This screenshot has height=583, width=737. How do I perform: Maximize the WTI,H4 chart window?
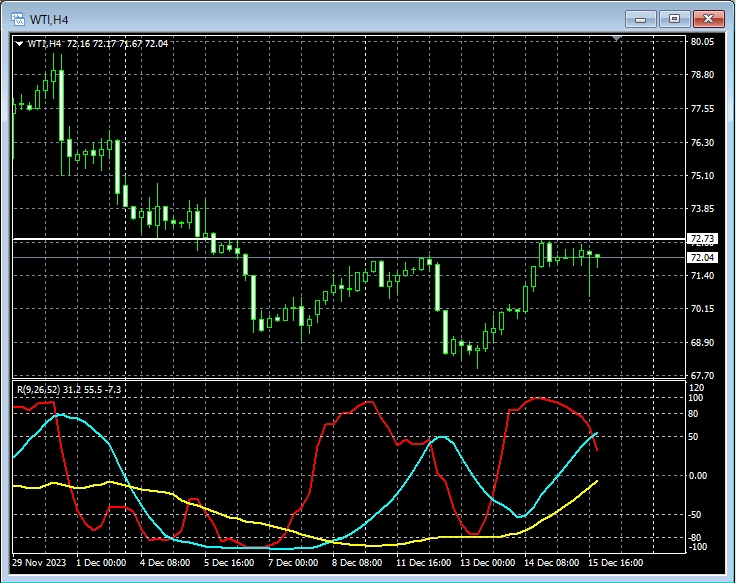coord(675,18)
